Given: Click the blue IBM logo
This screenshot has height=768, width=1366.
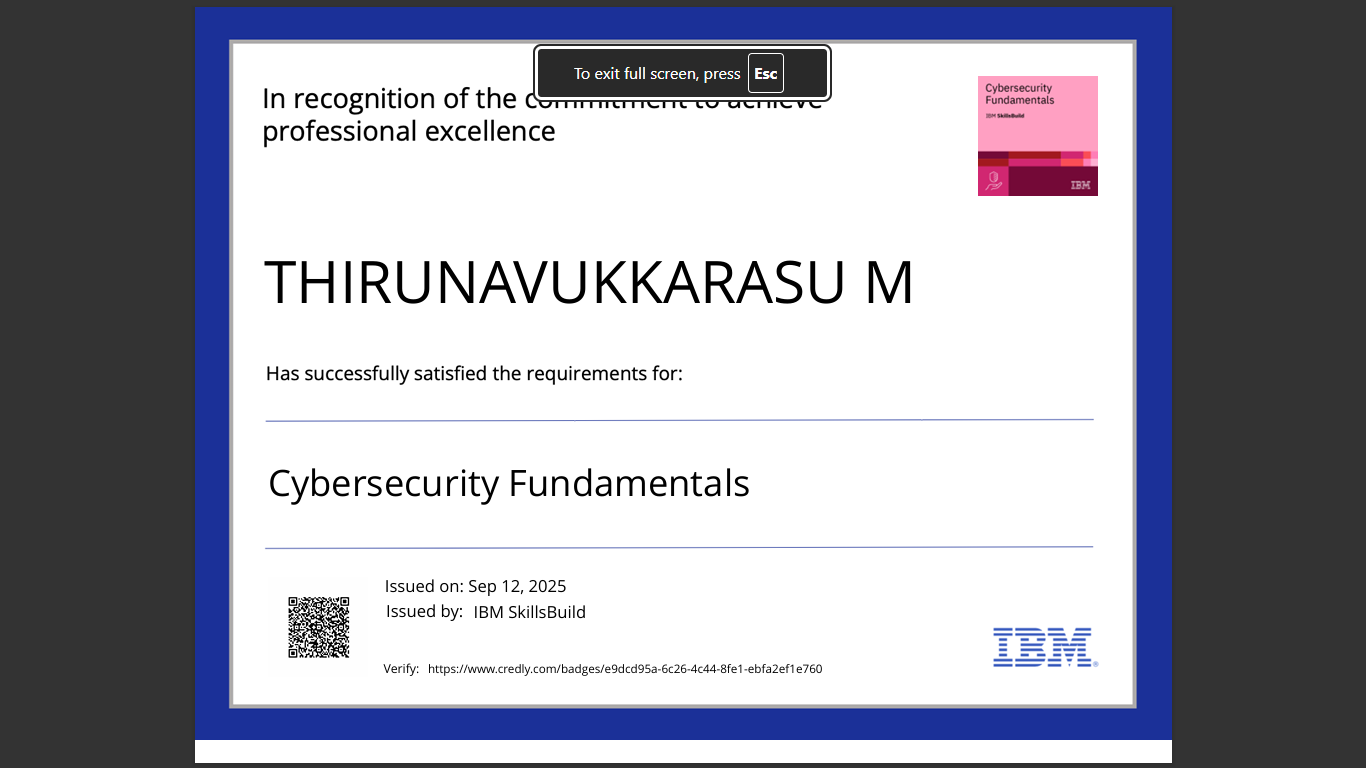Looking at the screenshot, I should click(x=1045, y=647).
